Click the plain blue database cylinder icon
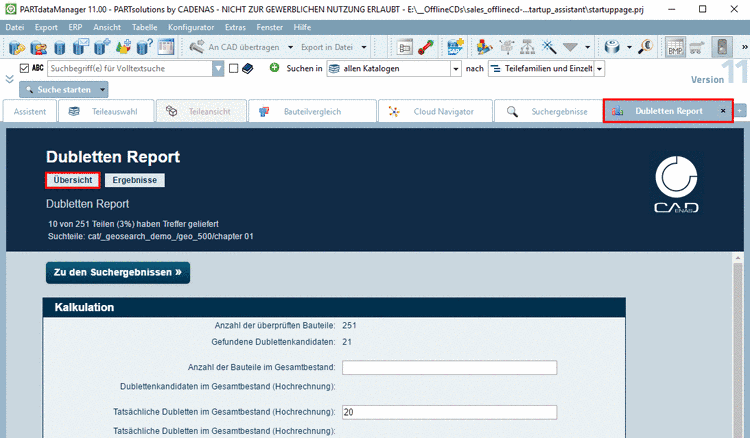 click(x=59, y=47)
